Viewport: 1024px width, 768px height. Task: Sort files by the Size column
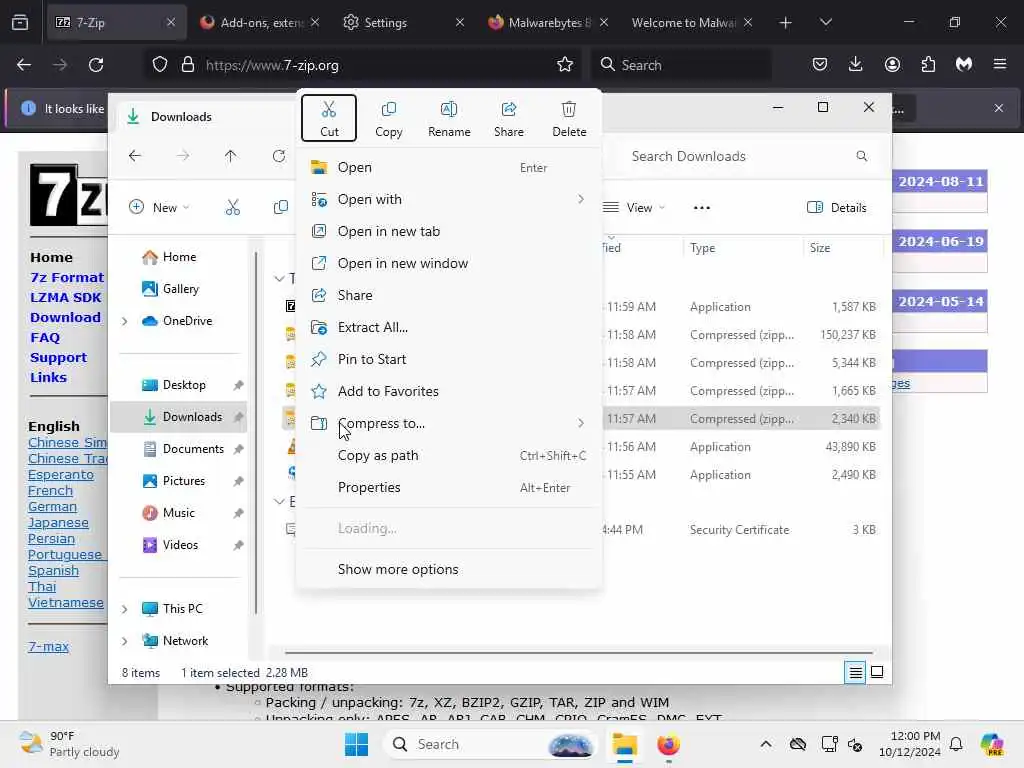(841, 248)
